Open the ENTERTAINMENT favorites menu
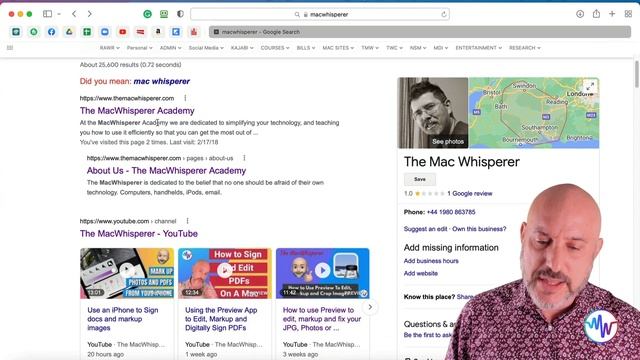The width and height of the screenshot is (640, 360). (478, 48)
